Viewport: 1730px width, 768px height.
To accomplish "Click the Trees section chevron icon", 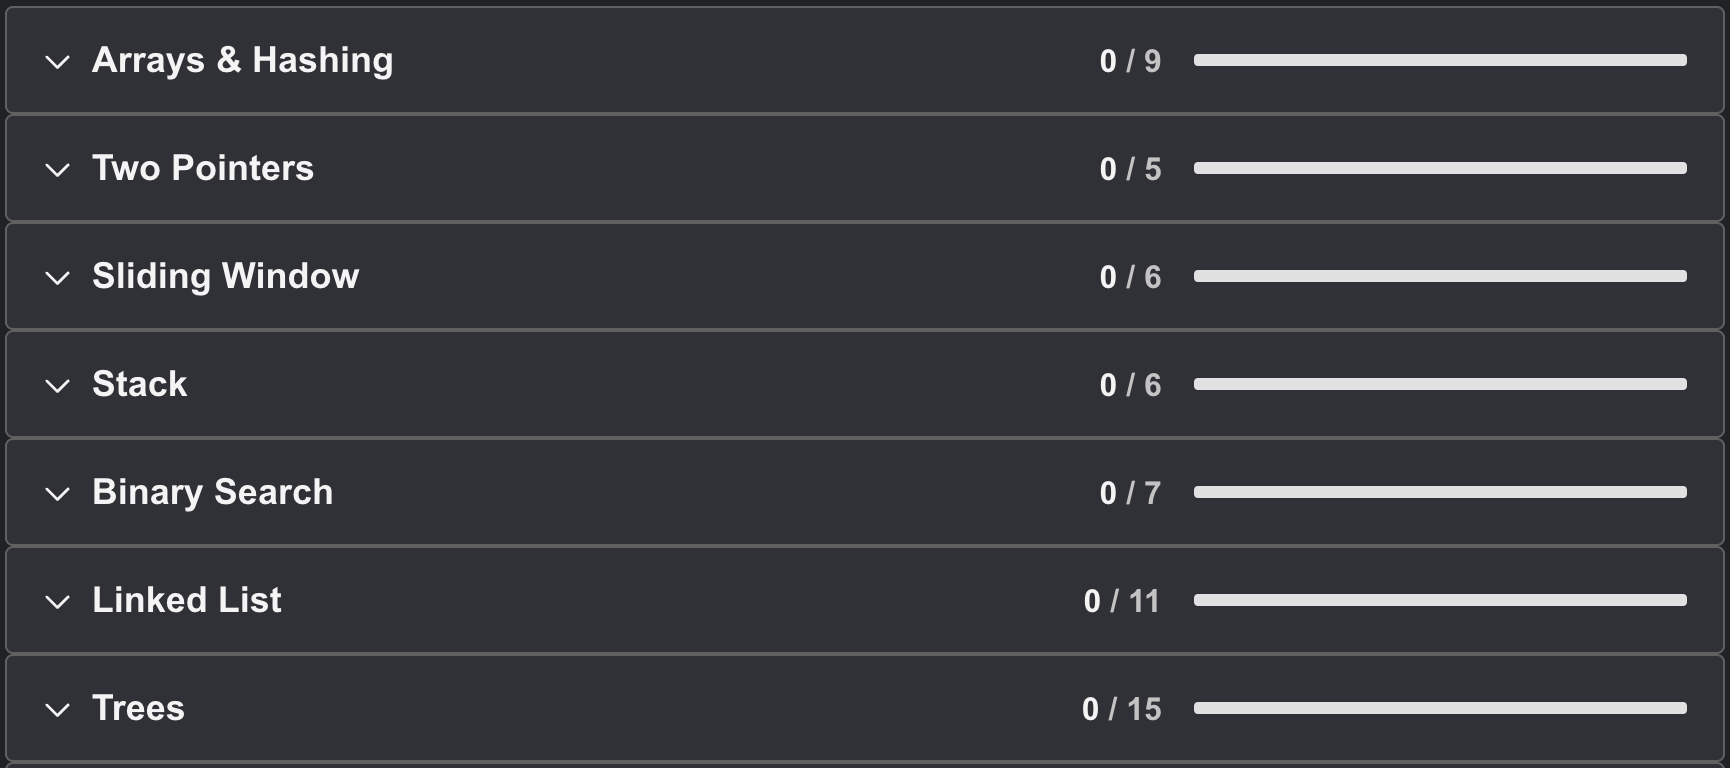I will pyautogui.click(x=58, y=710).
